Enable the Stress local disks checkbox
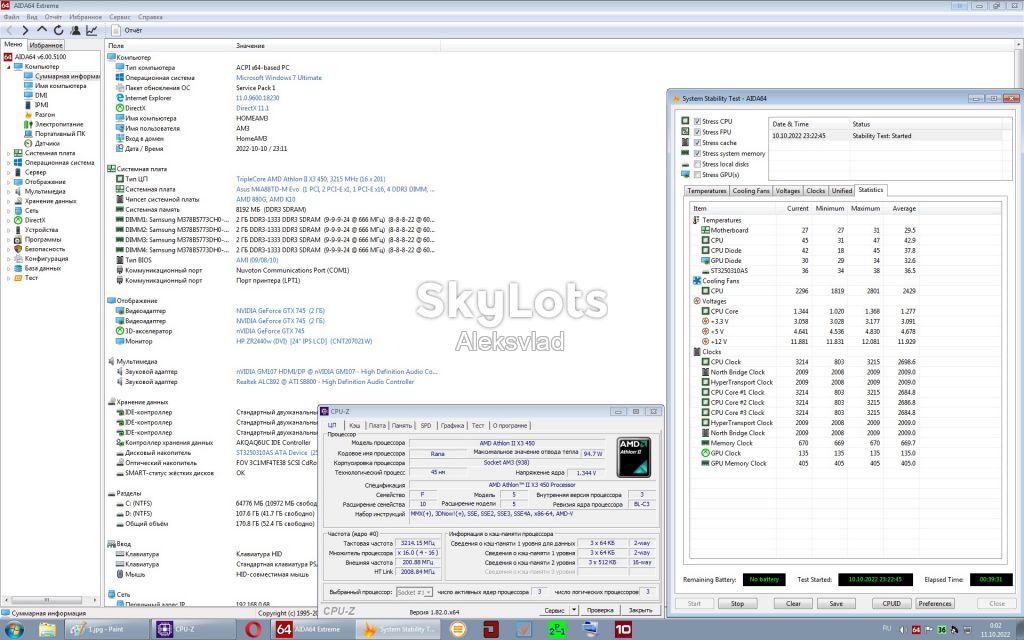Viewport: 1024px width, 640px height. click(697, 164)
